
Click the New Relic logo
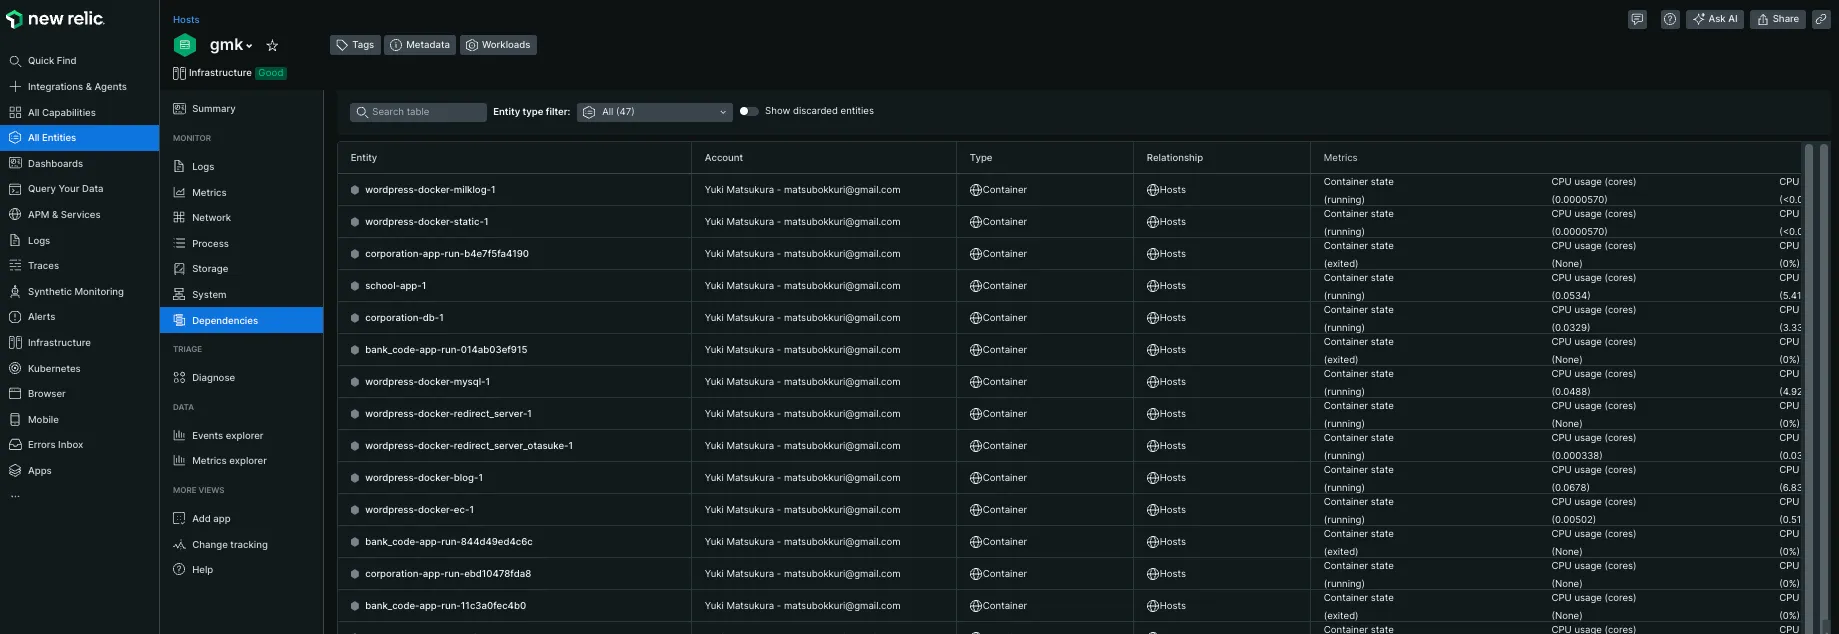click(x=56, y=19)
